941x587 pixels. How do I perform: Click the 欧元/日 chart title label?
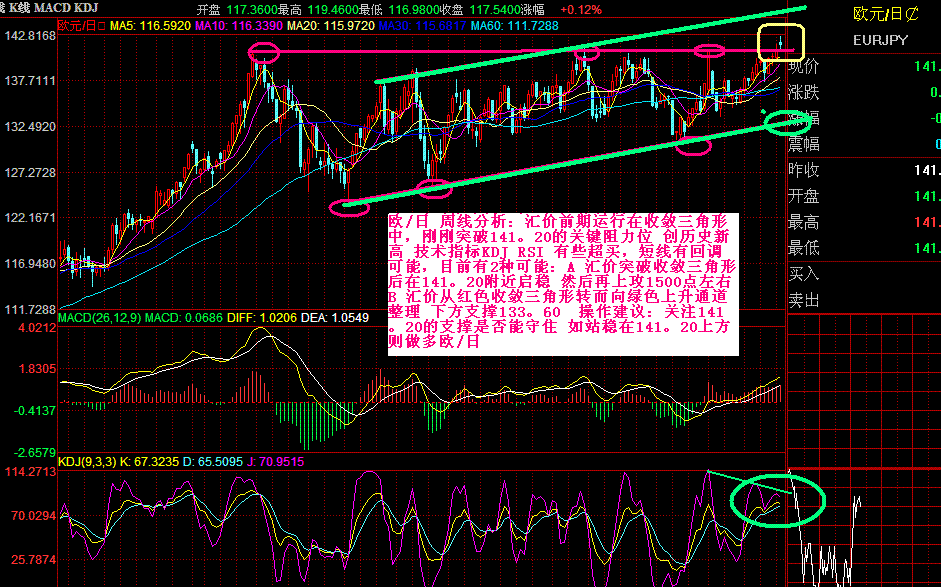[77, 26]
